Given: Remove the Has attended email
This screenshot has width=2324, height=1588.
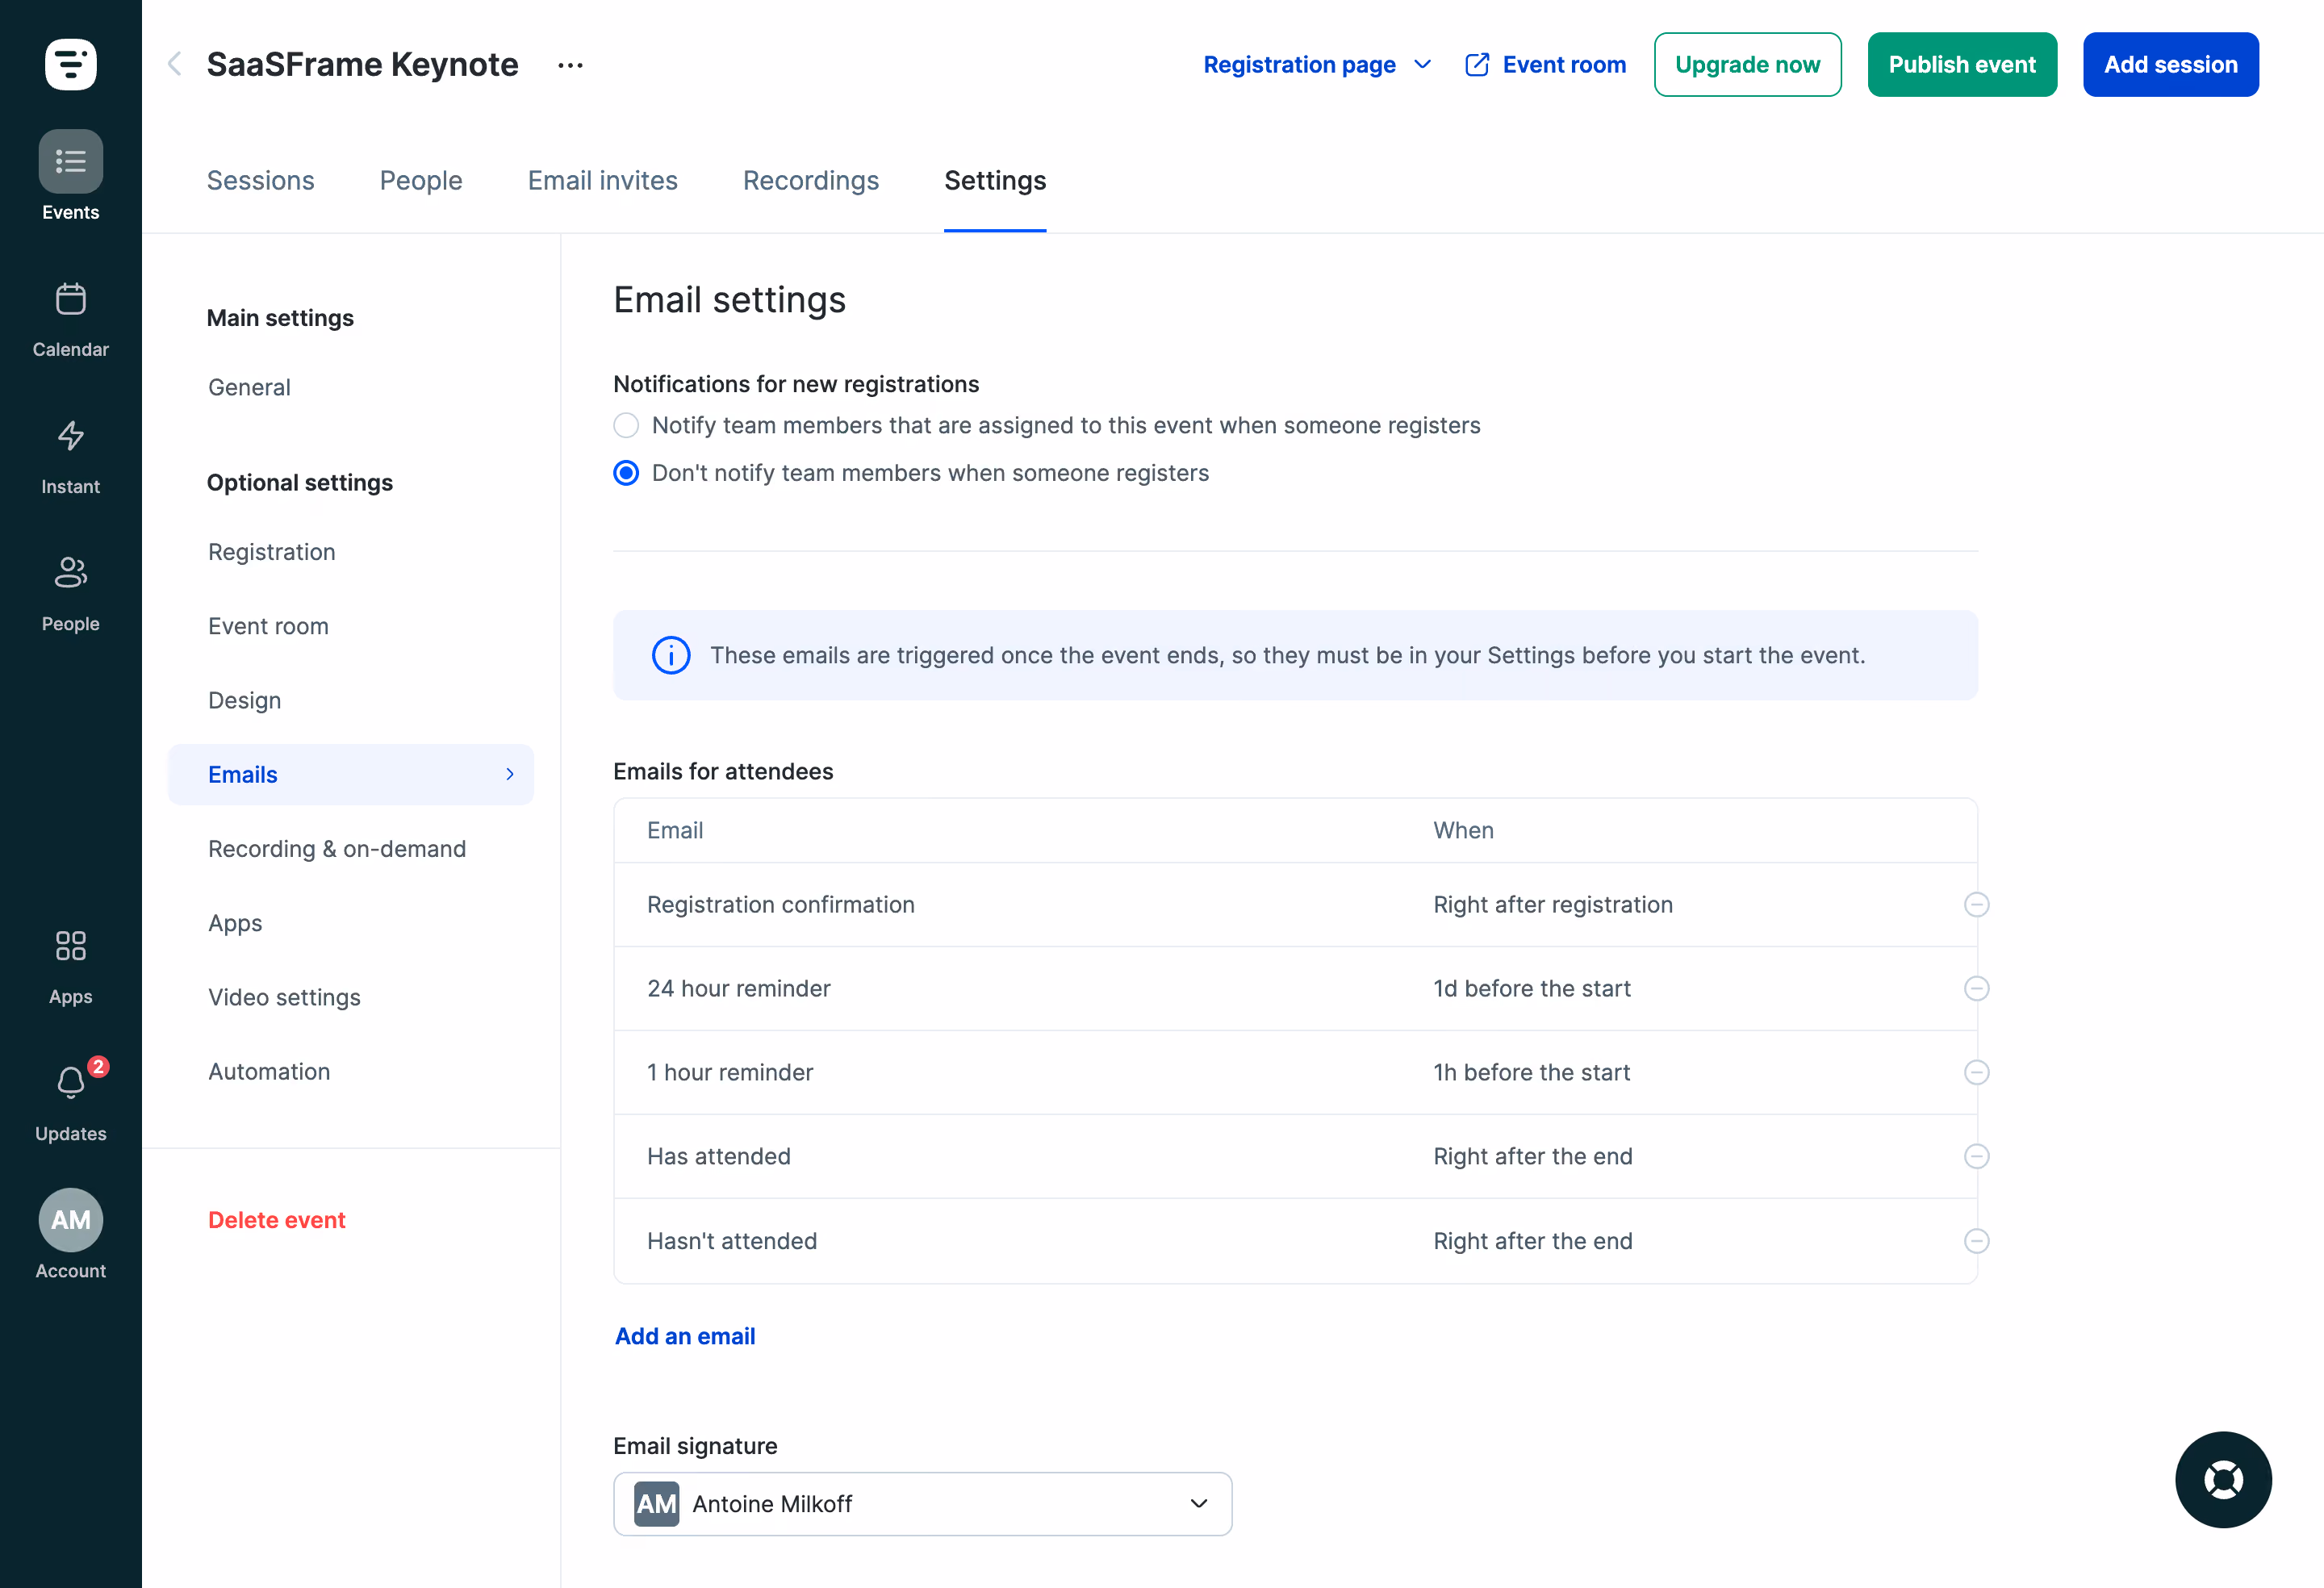Looking at the screenshot, I should pos(1976,1156).
